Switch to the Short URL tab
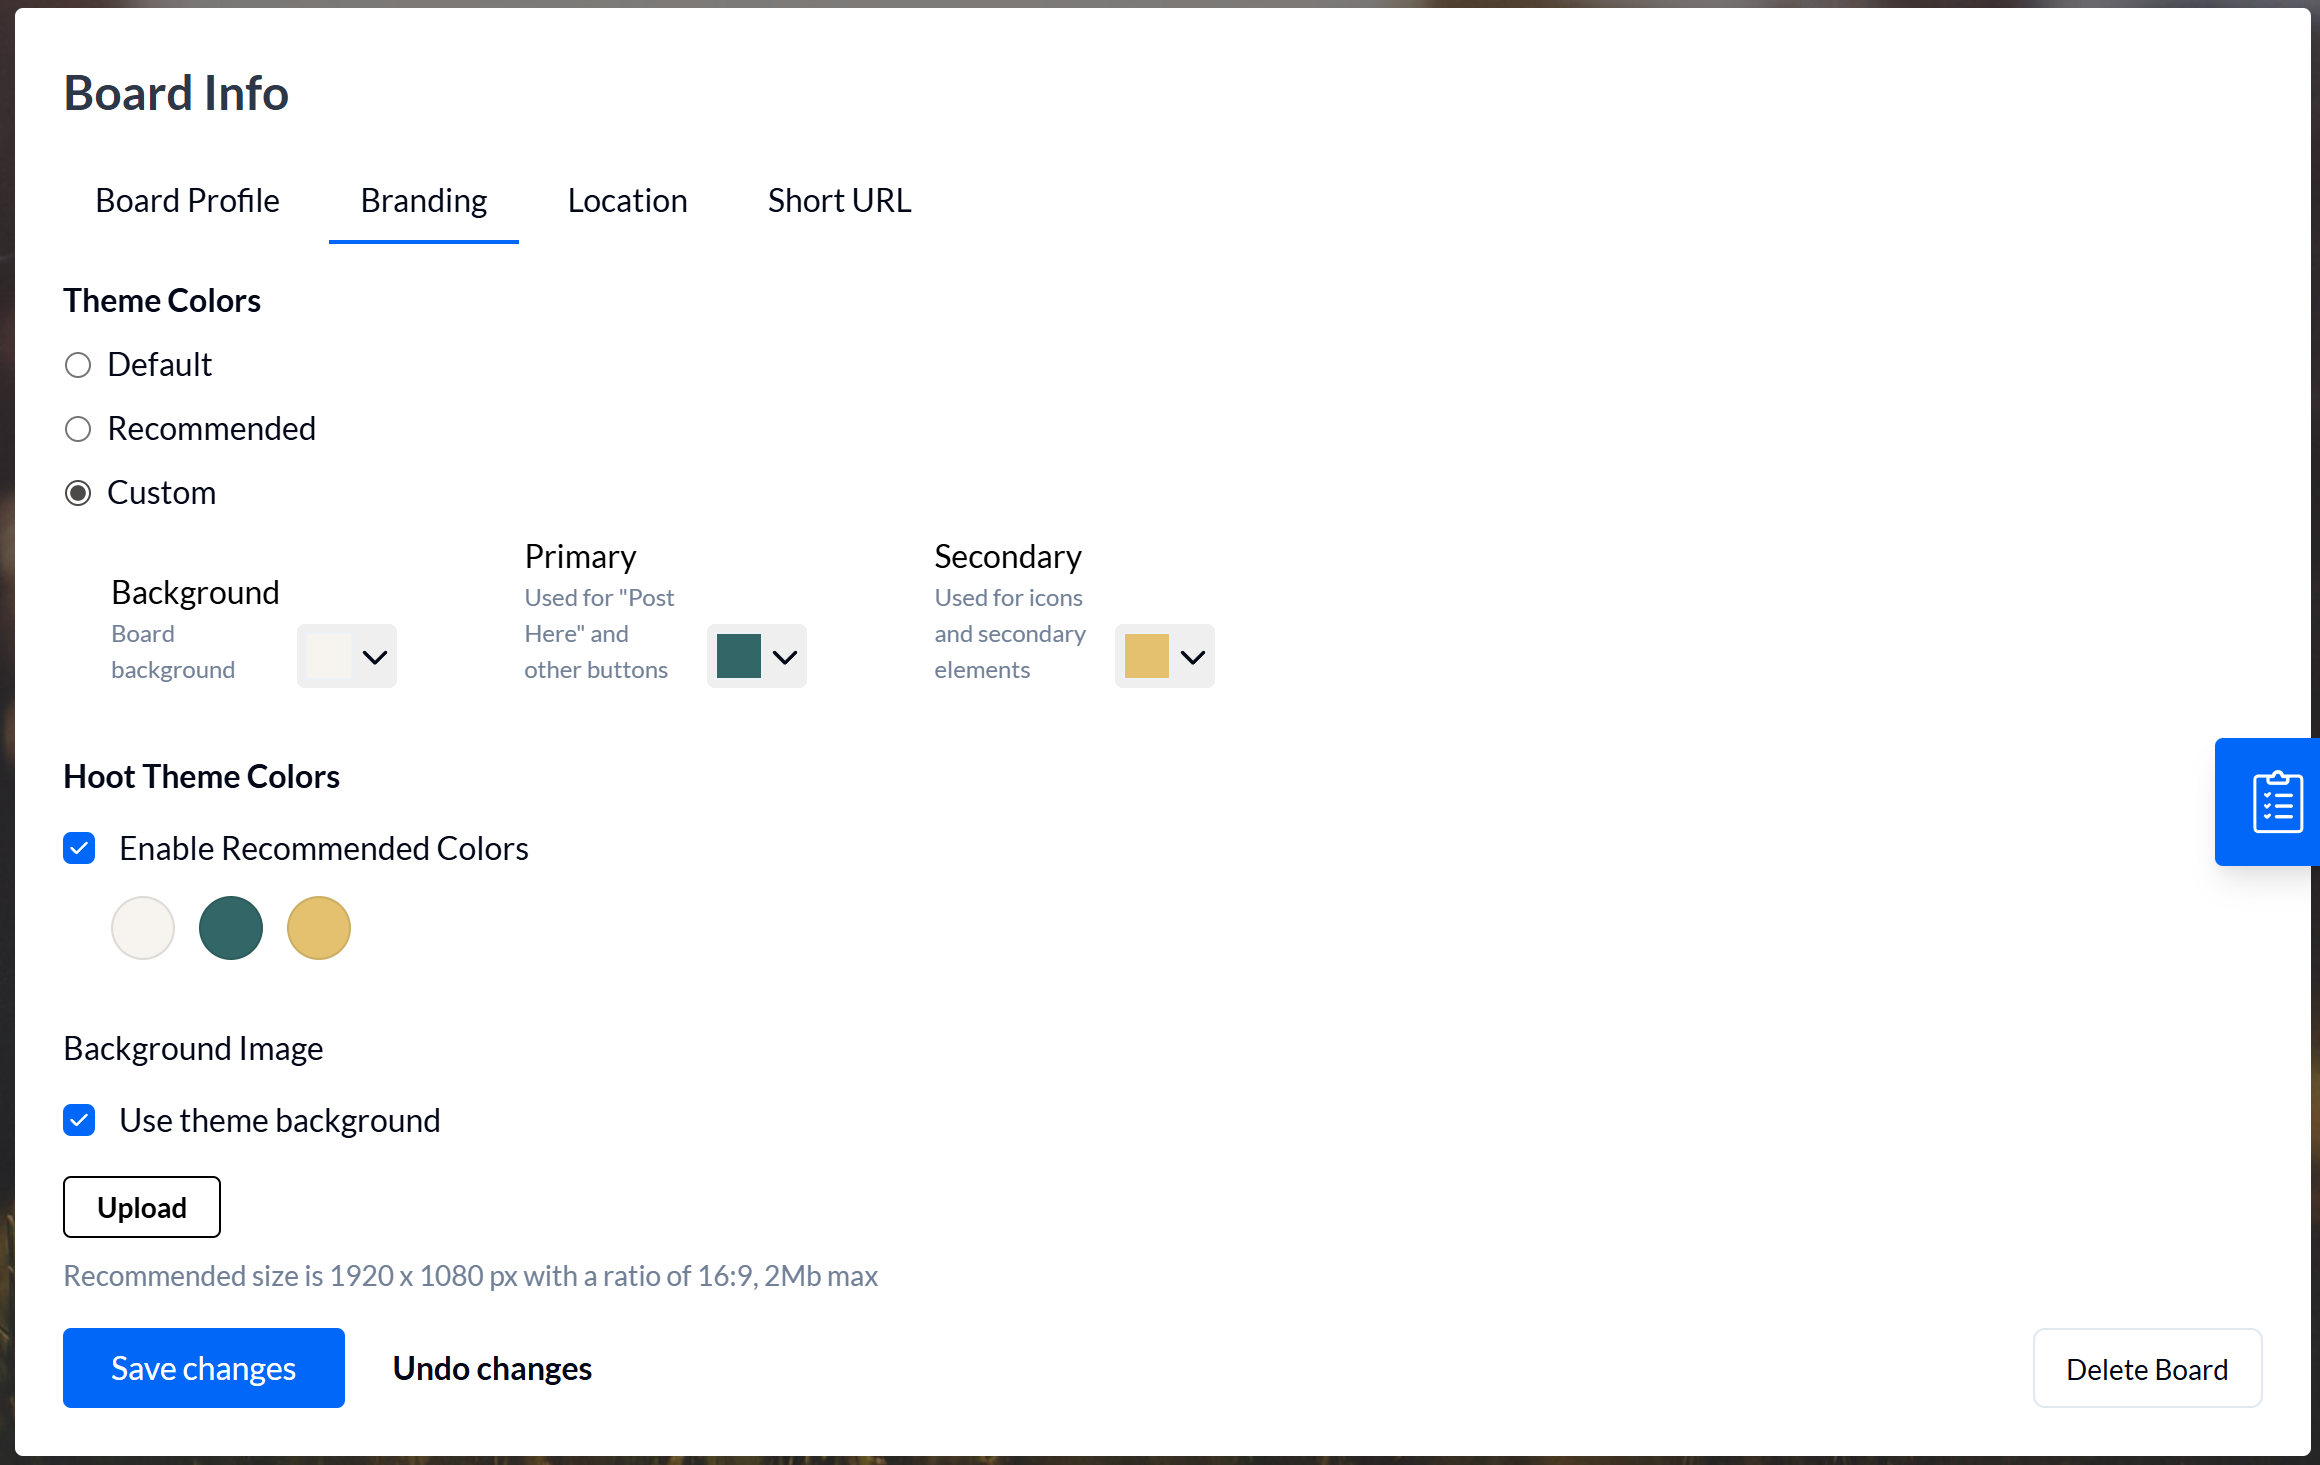The height and width of the screenshot is (1465, 2320). point(839,200)
